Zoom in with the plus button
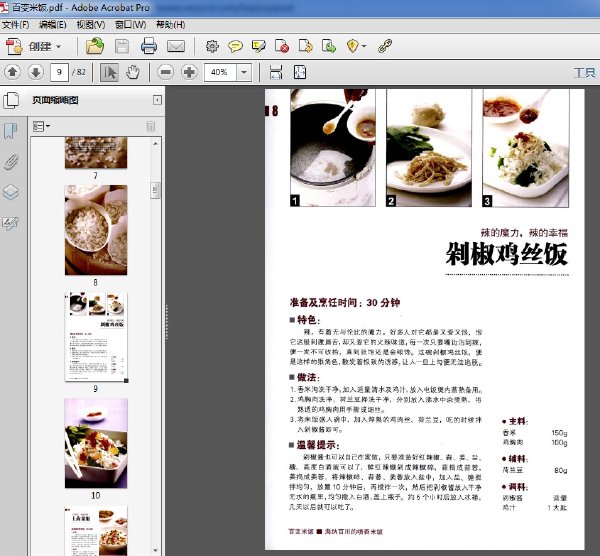The image size is (600, 556). coord(189,72)
